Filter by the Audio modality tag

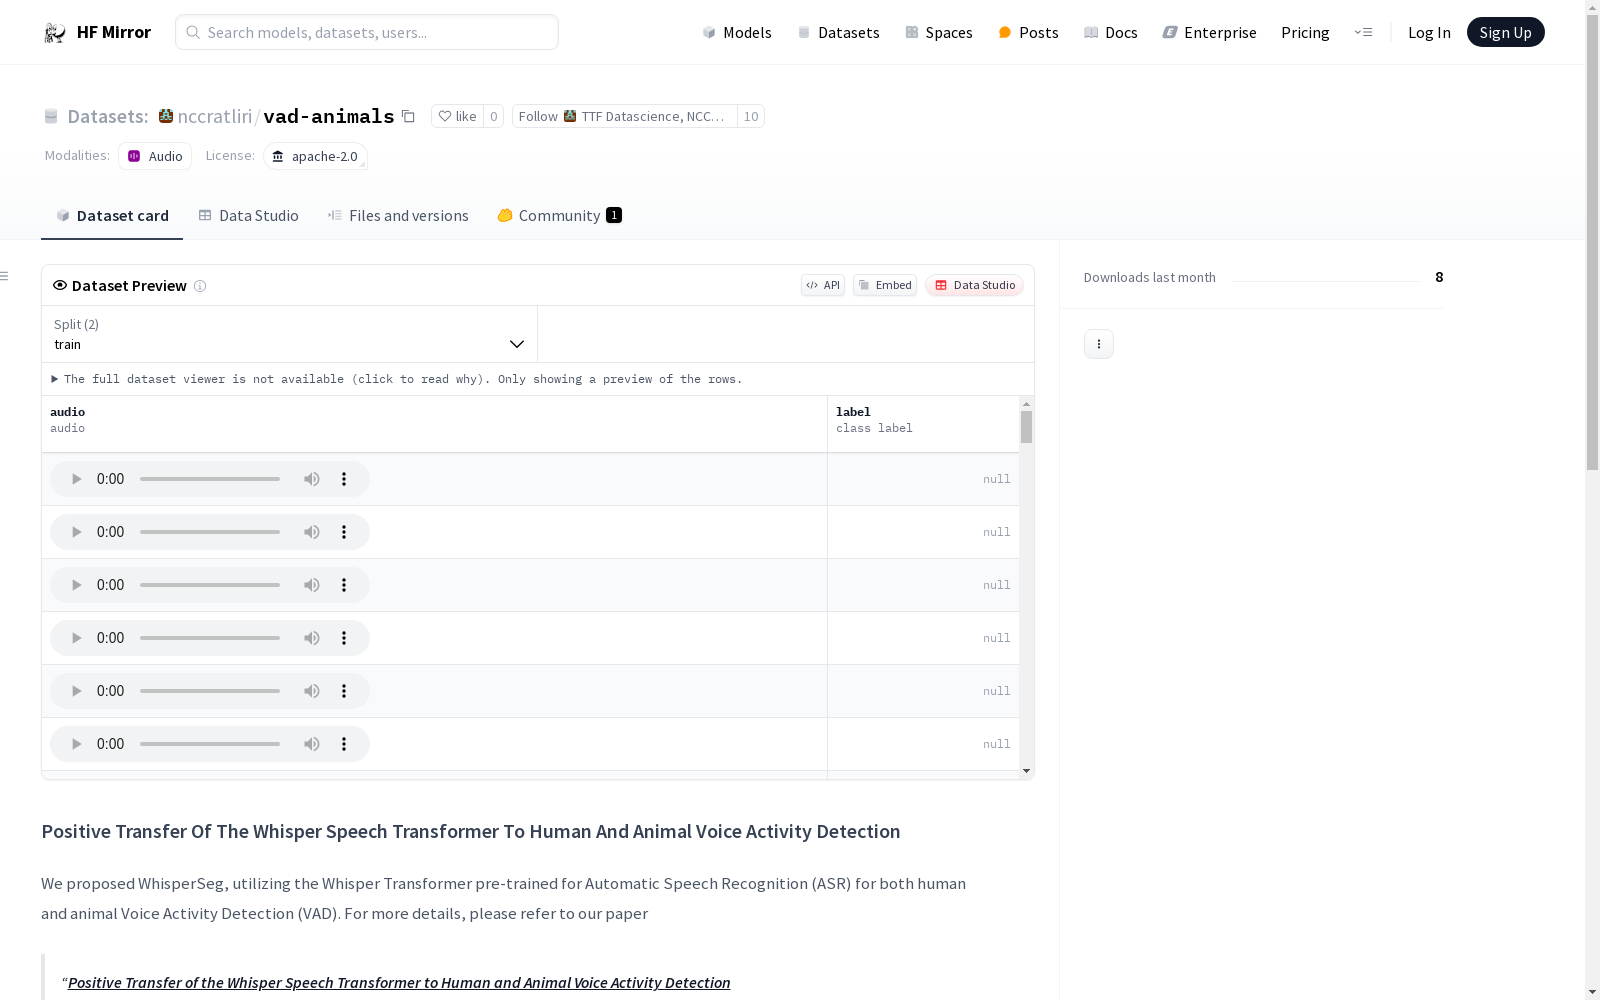(155, 156)
